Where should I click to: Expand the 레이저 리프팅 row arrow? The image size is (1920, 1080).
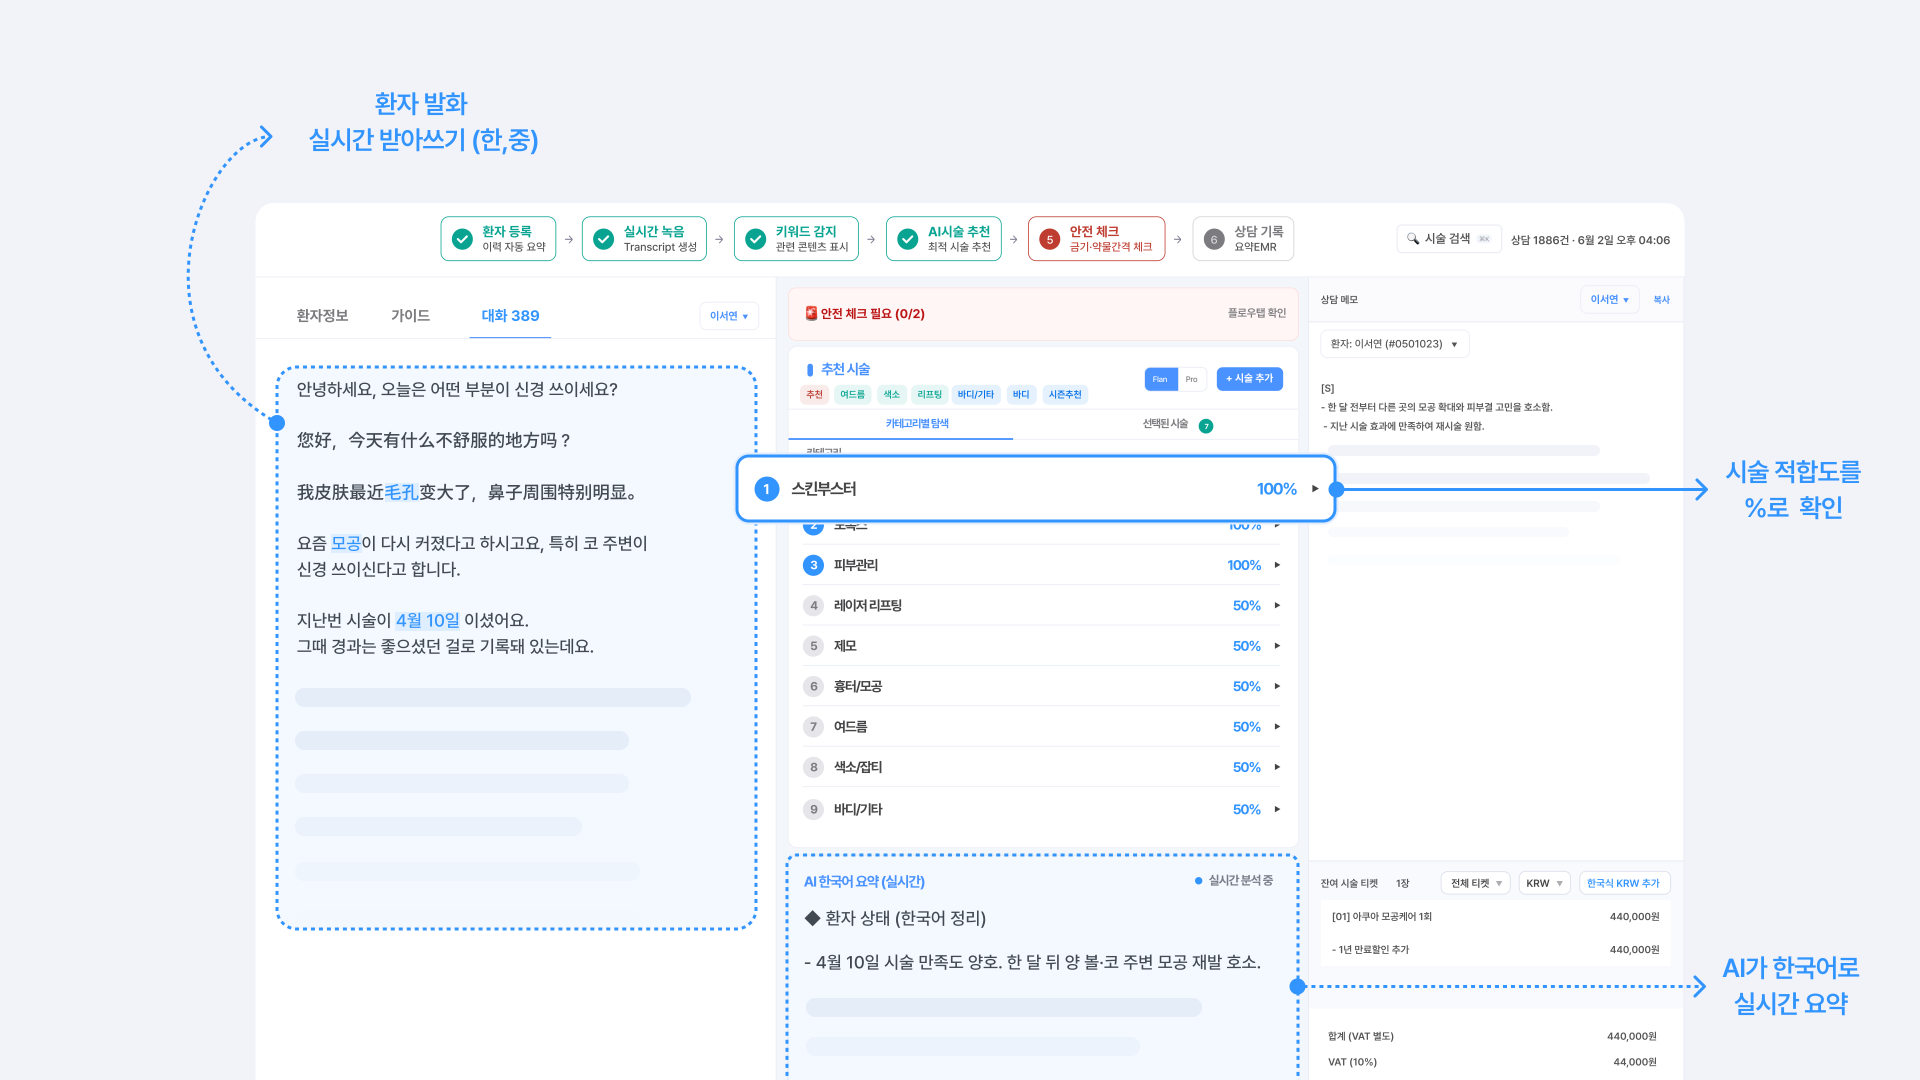(x=1277, y=605)
